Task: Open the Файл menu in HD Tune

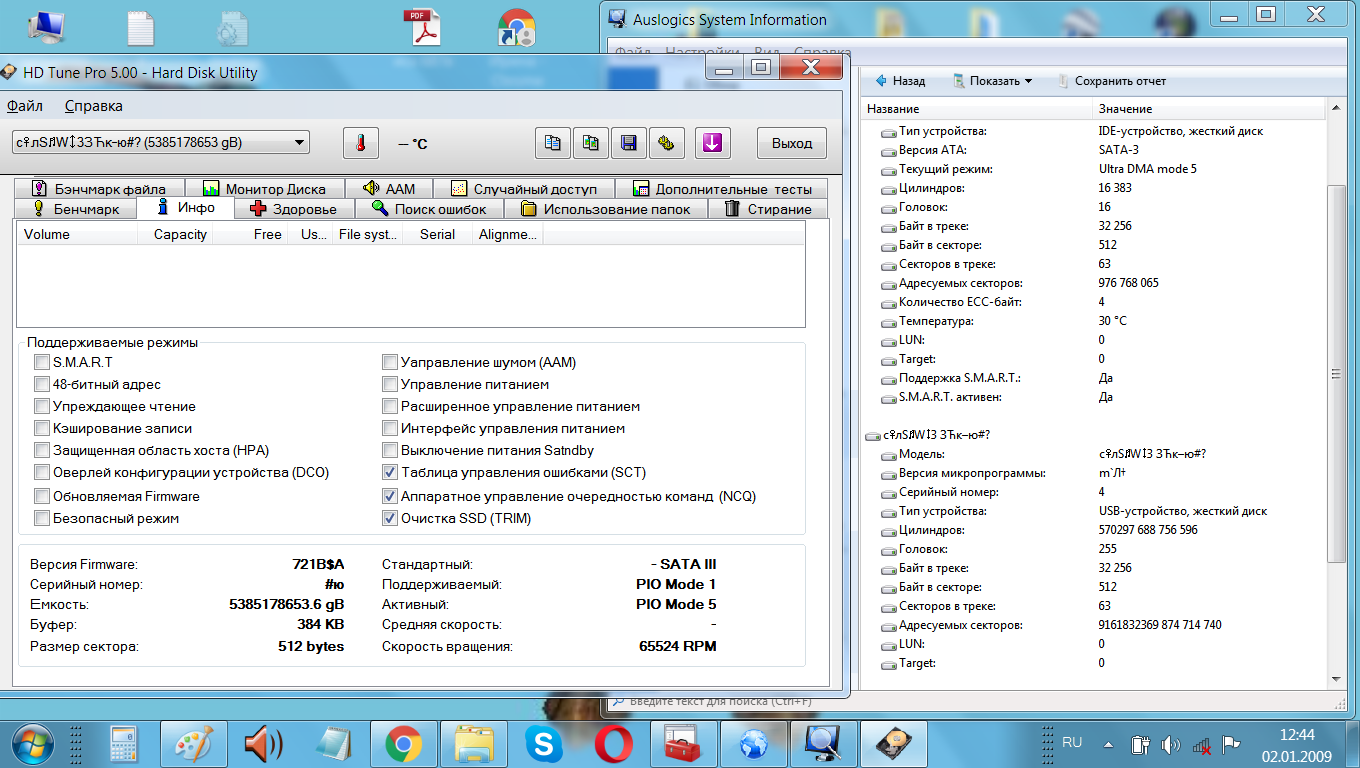Action: point(25,106)
